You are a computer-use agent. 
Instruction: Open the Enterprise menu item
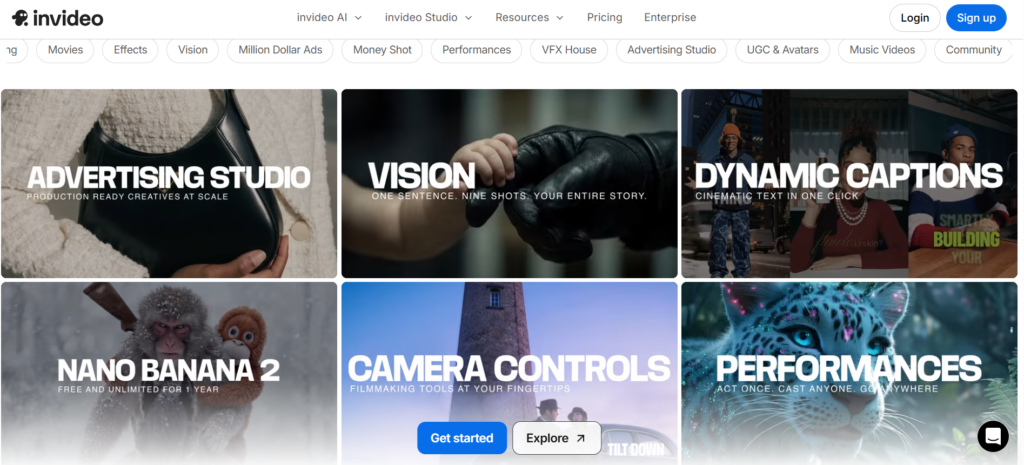tap(670, 18)
